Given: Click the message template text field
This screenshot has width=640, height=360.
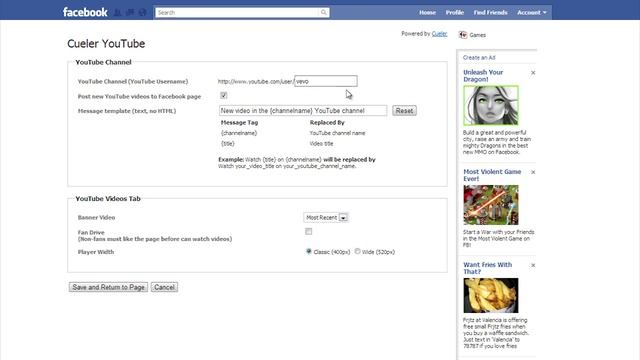Looking at the screenshot, I should (303, 111).
